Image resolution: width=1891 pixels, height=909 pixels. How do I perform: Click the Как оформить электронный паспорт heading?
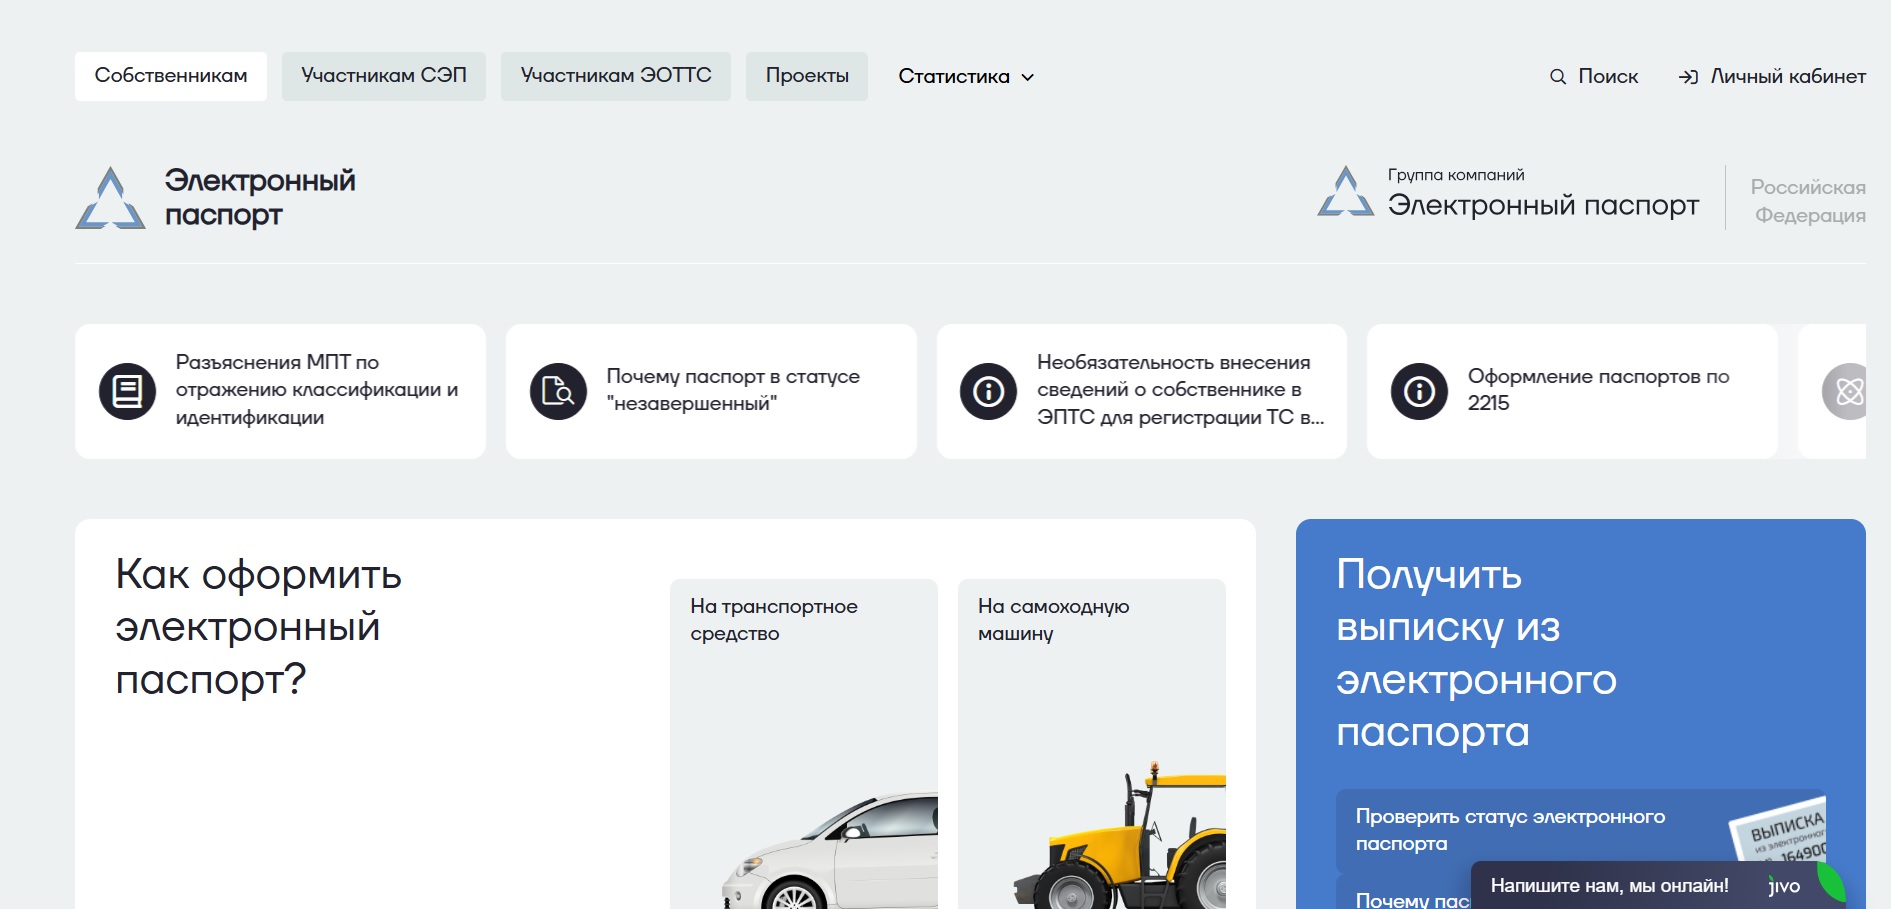[x=258, y=627]
